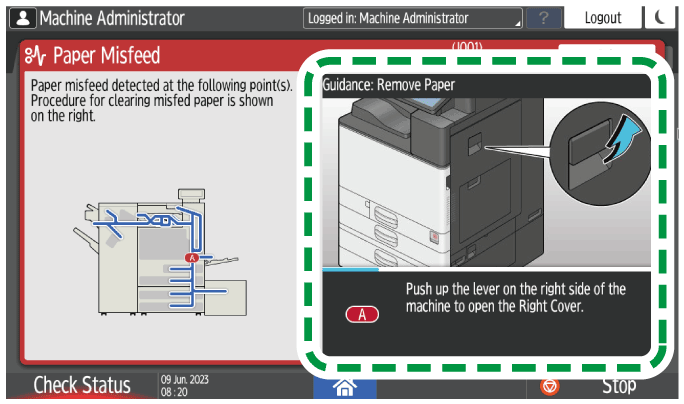
Task: Tap the '09 Jun. 2023 08:20' date display
Action: tap(185, 386)
